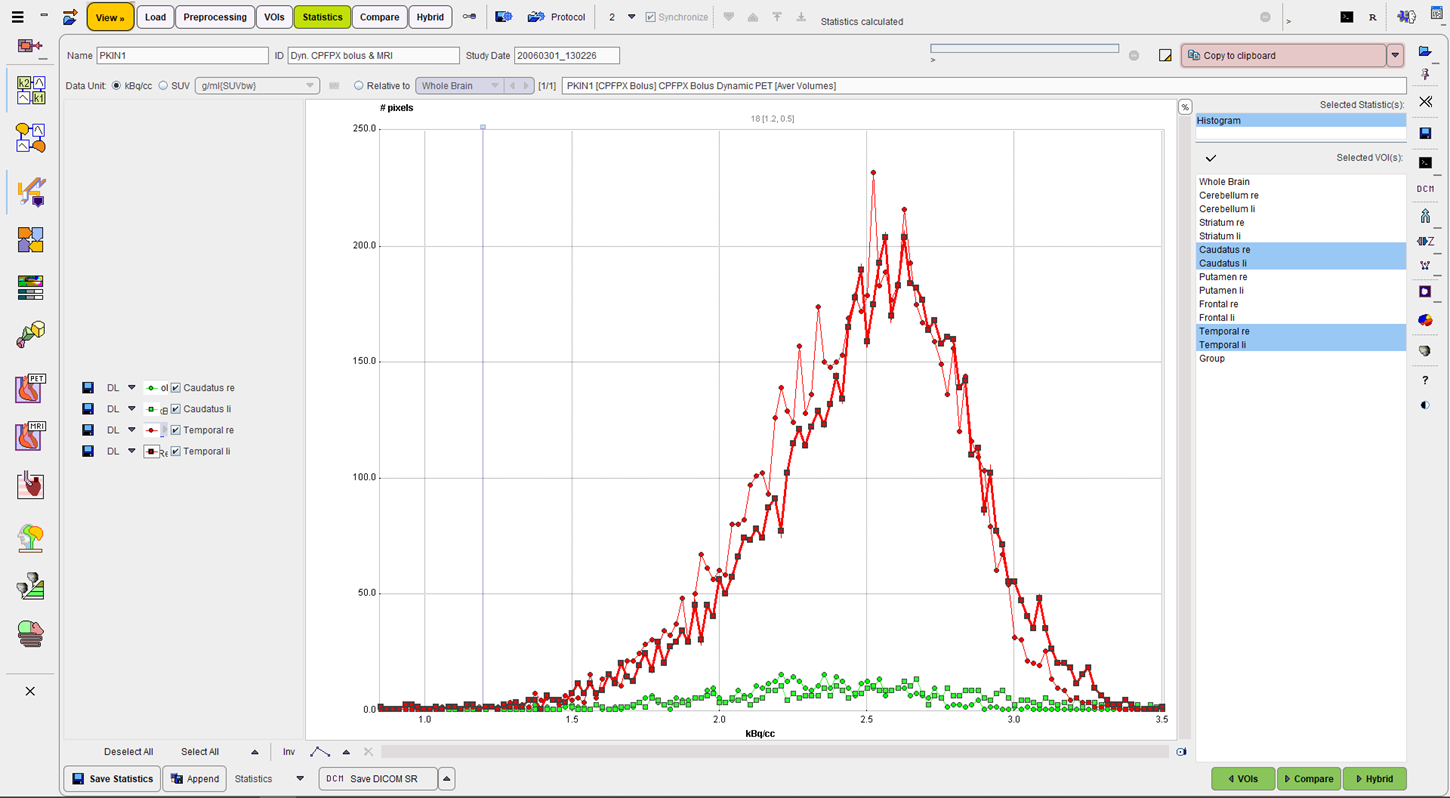This screenshot has height=798, width=1450.
Task: Open Temporal li DL dropdown arrow
Action: [131, 451]
